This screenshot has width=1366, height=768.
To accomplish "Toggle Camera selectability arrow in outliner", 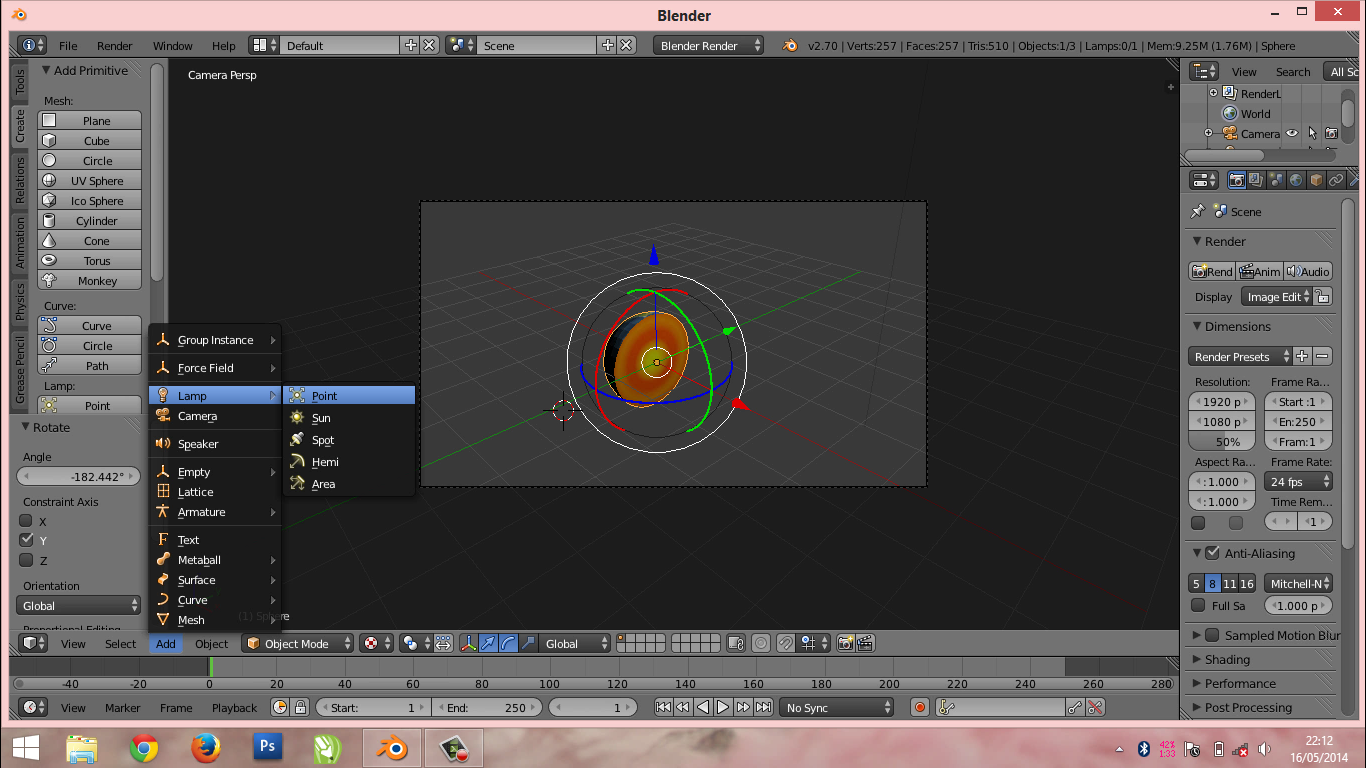I will click(1312, 133).
